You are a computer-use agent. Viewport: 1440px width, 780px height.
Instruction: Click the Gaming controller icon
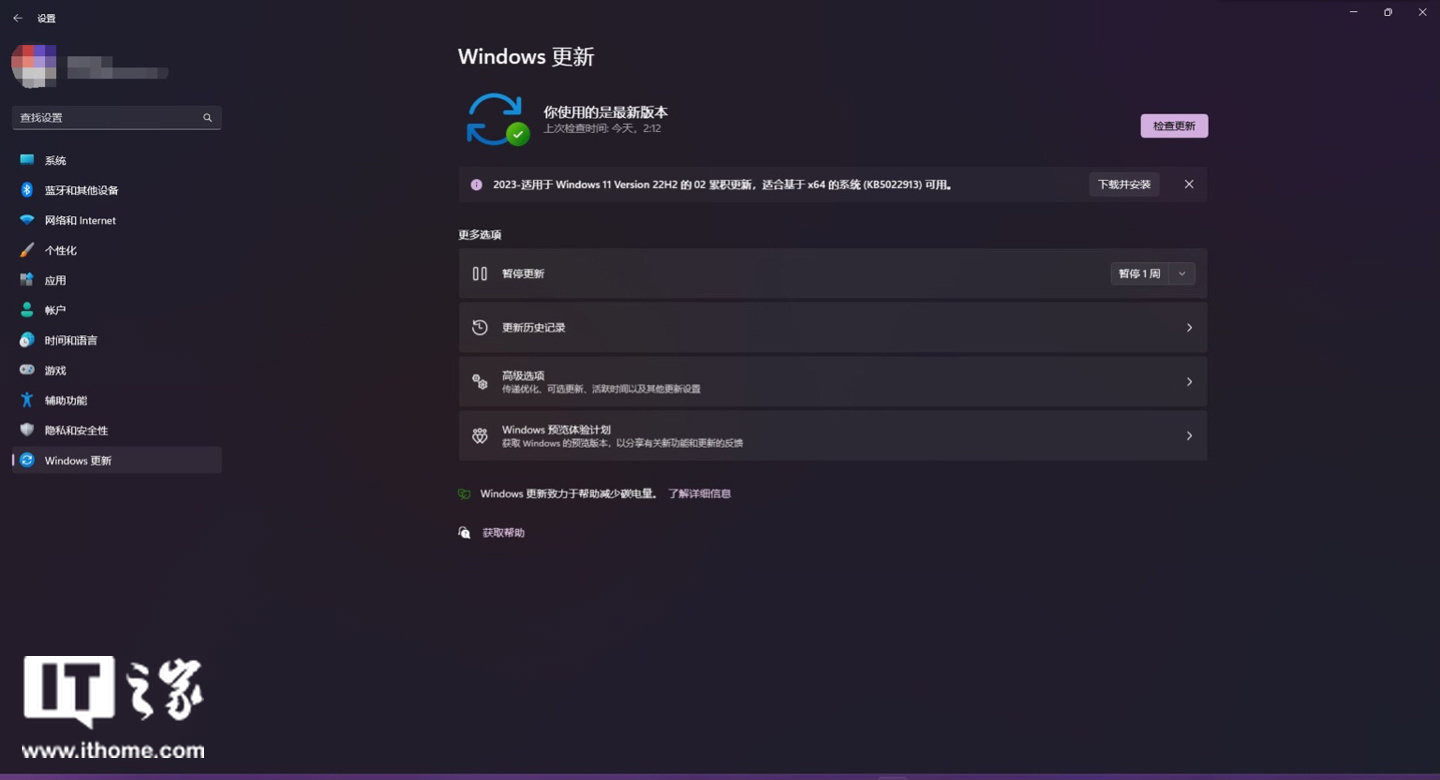(x=27, y=370)
